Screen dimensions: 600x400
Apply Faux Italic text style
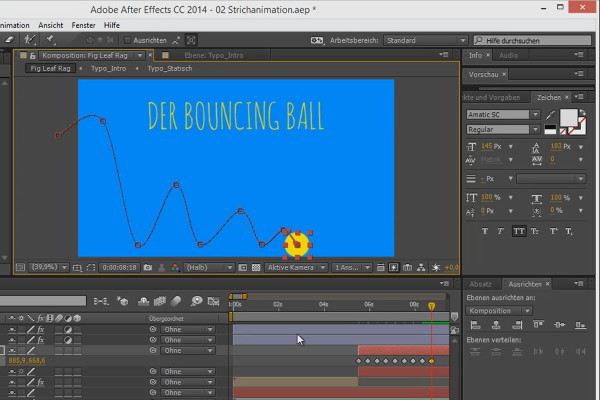click(501, 231)
